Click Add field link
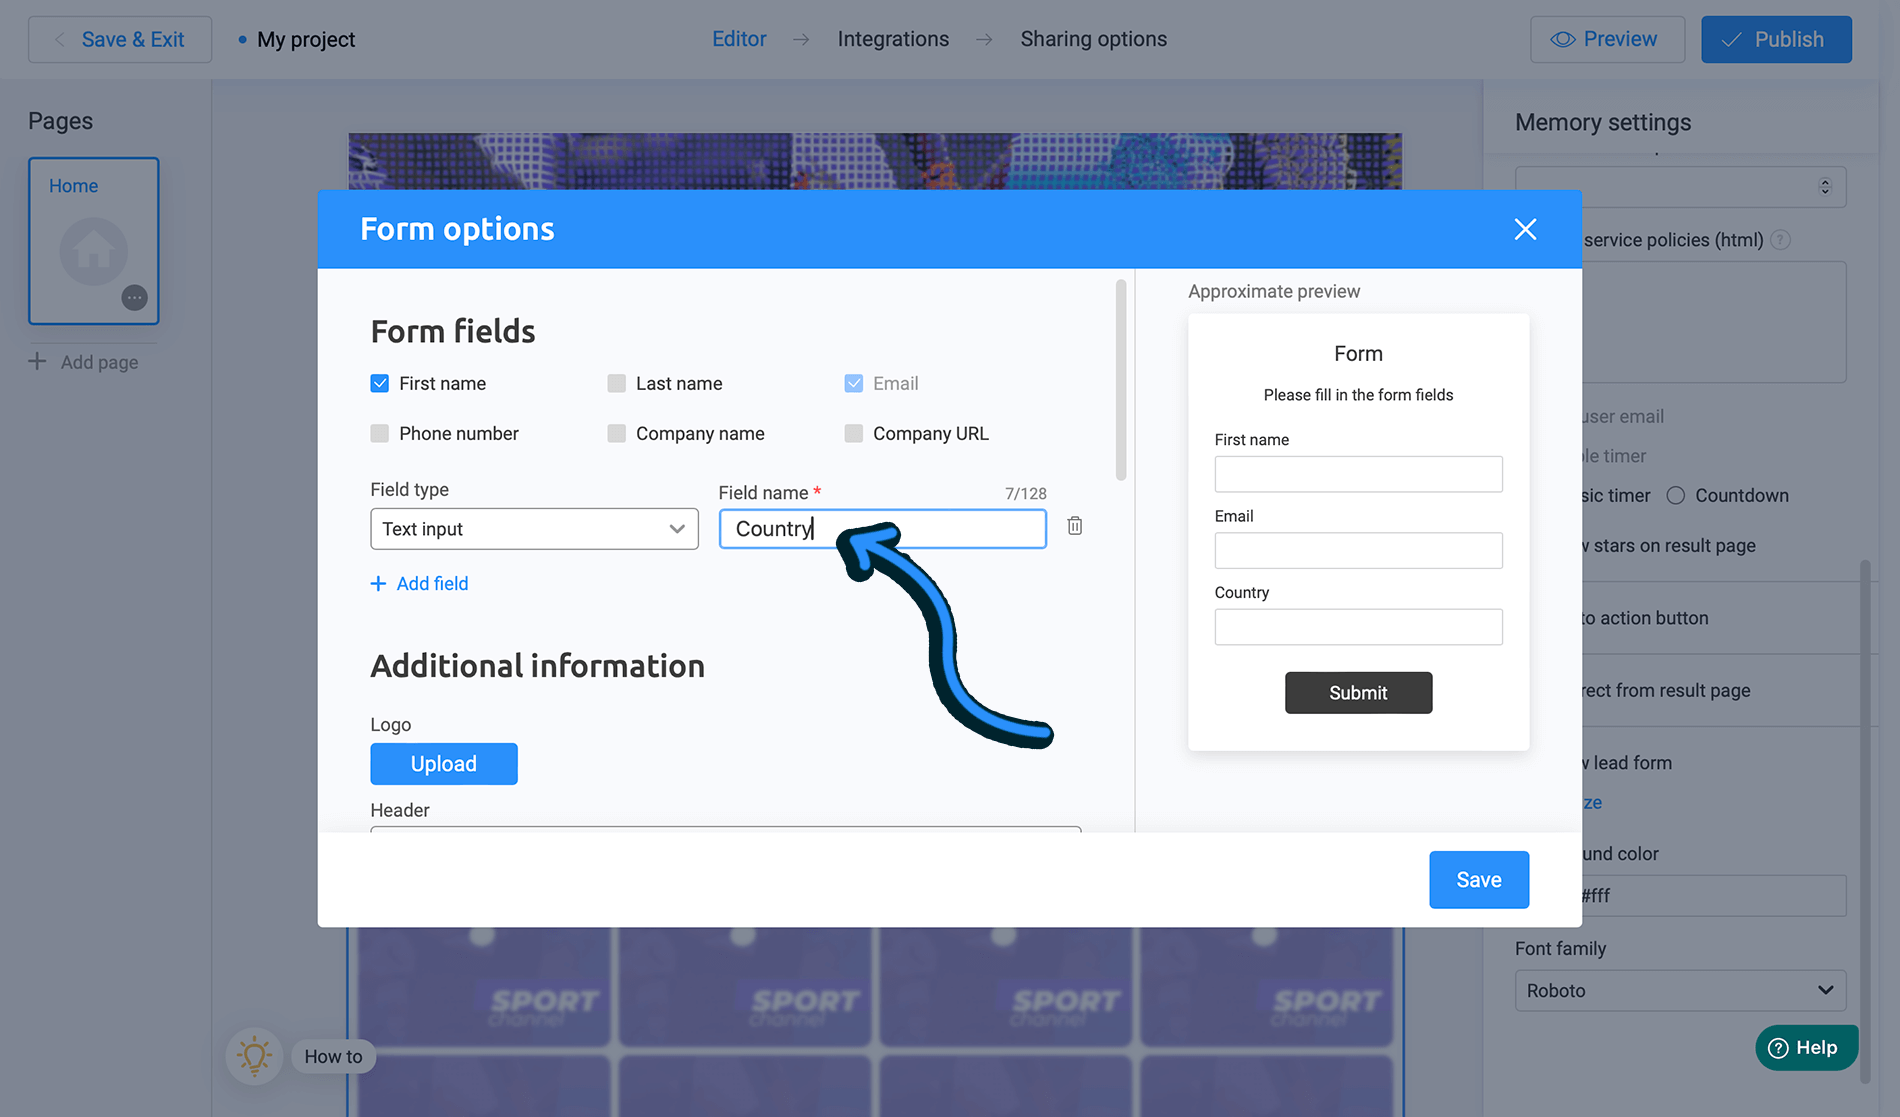The width and height of the screenshot is (1900, 1117). (x=420, y=583)
